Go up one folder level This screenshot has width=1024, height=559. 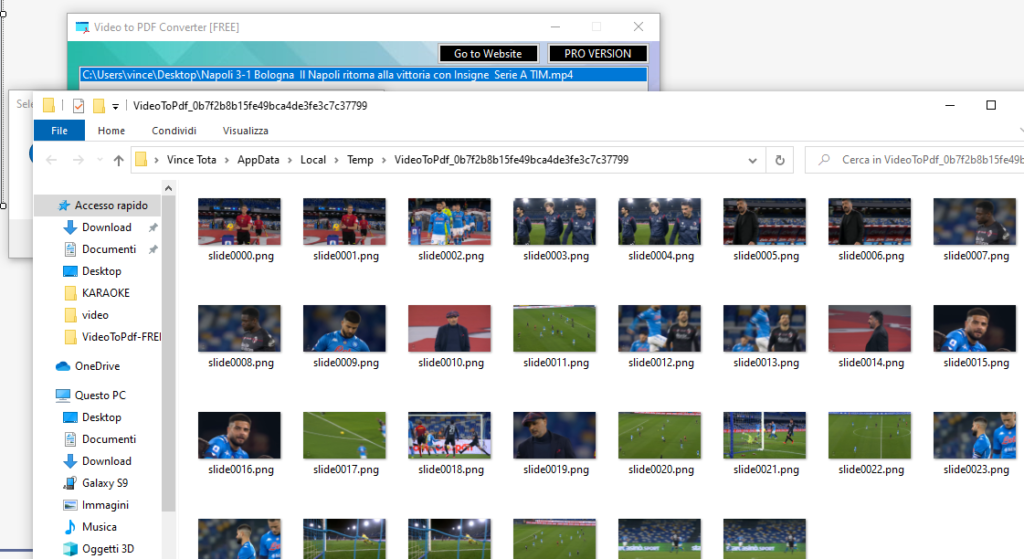click(x=118, y=160)
